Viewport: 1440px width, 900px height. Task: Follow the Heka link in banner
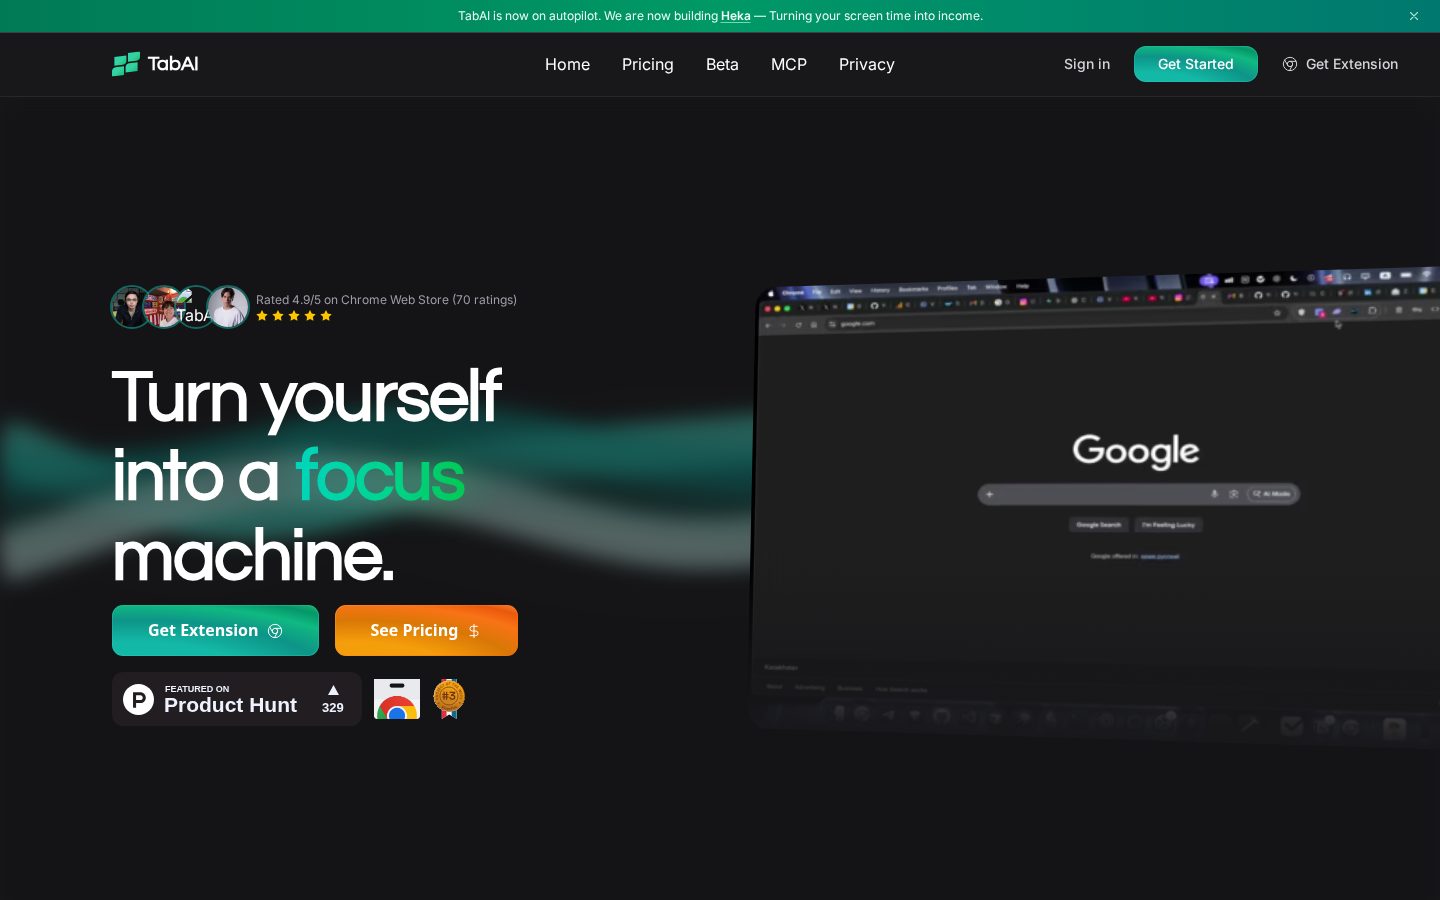click(735, 16)
